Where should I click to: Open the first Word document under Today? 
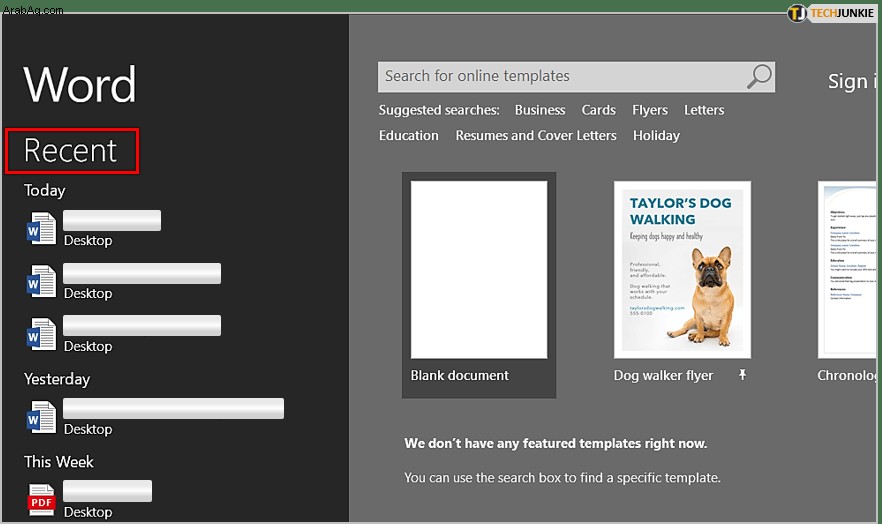(96, 228)
